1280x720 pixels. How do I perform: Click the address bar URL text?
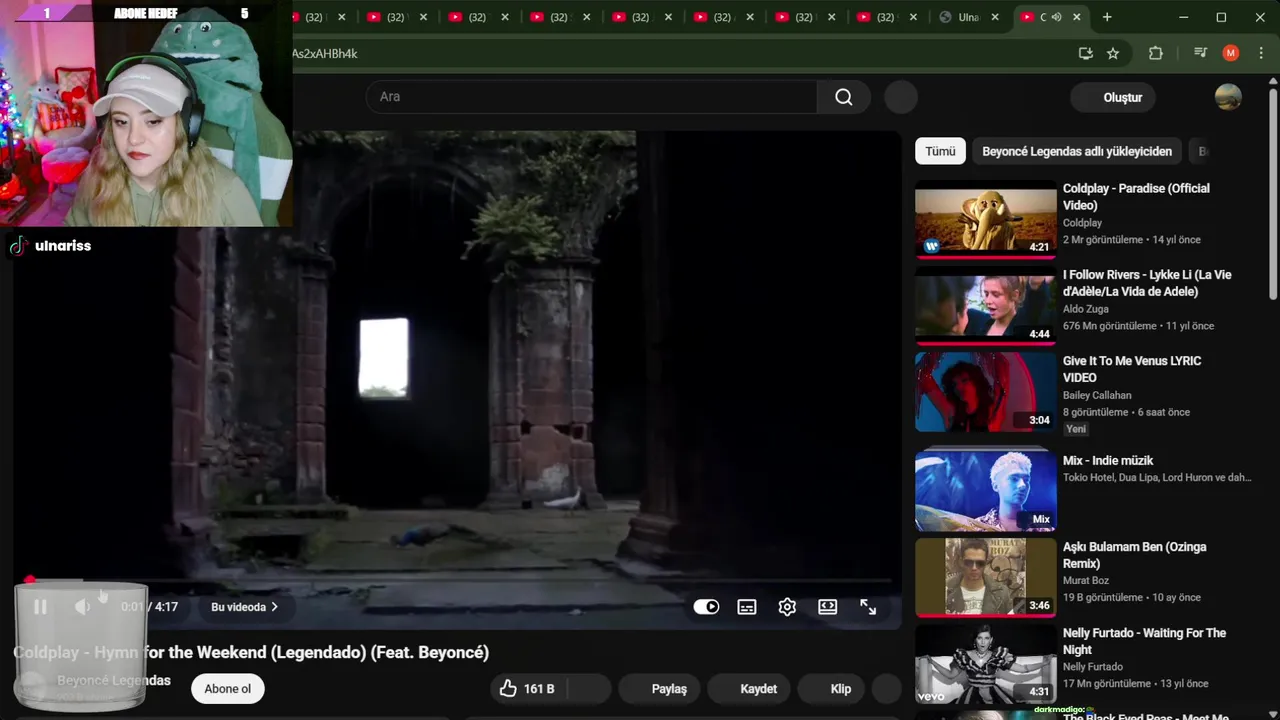click(324, 53)
